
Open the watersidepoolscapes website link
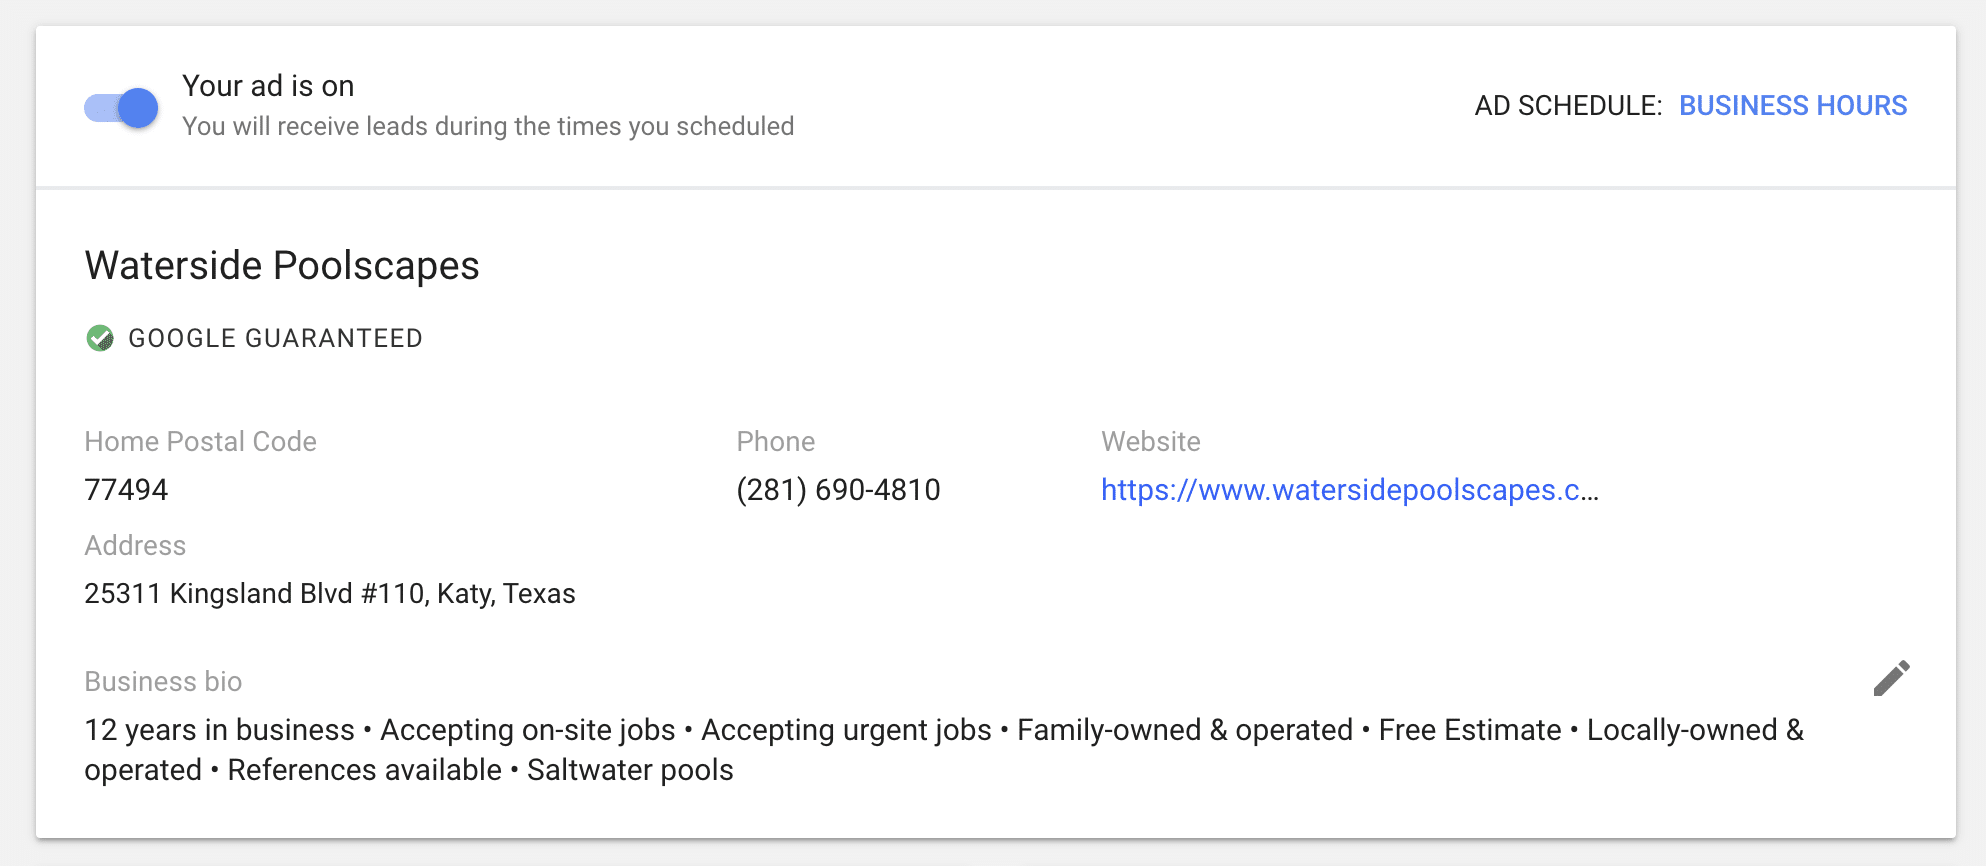pyautogui.click(x=1350, y=490)
